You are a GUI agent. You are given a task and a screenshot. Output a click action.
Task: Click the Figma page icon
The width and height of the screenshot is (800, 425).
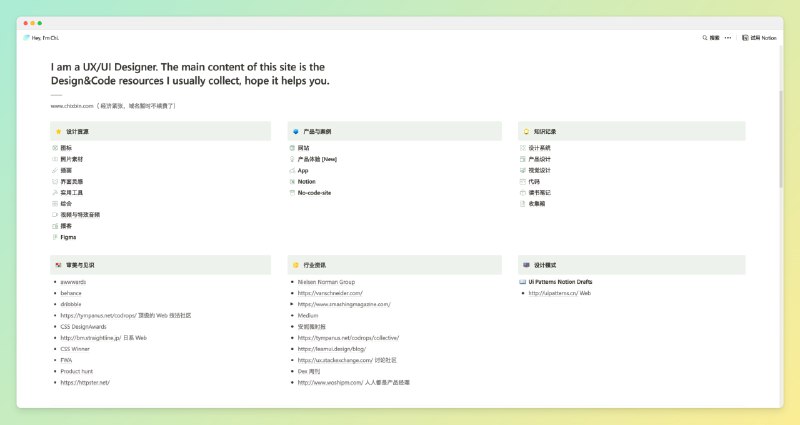[55, 237]
